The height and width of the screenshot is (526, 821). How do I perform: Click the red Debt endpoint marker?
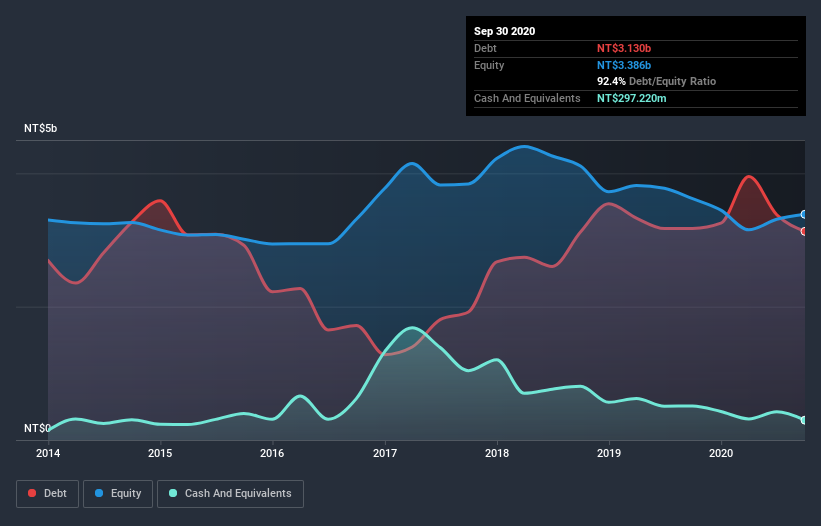(x=804, y=231)
